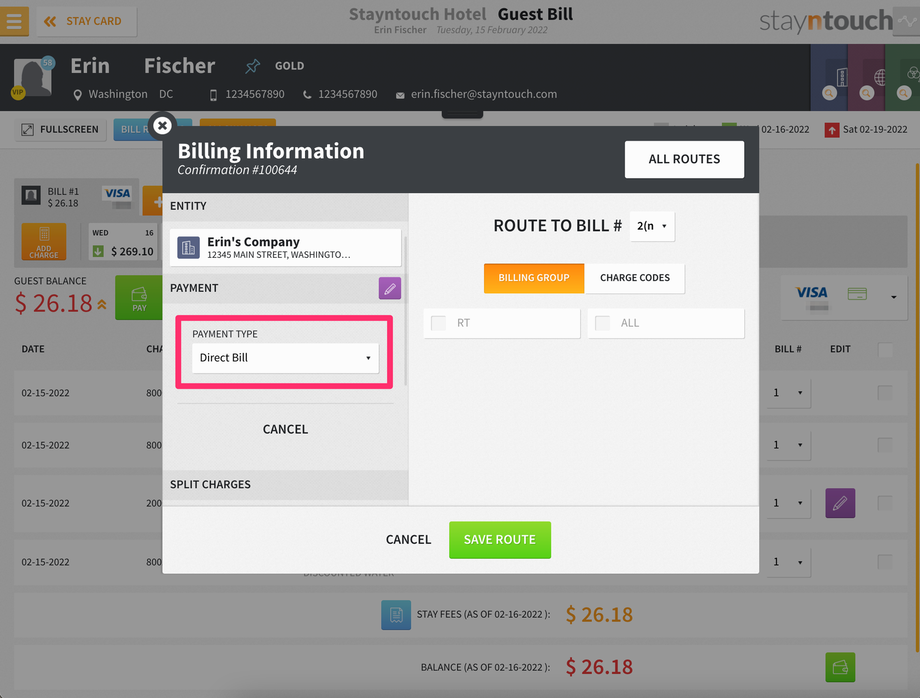Click the Split Charges section header
Screen dimensions: 920x698
[285, 484]
